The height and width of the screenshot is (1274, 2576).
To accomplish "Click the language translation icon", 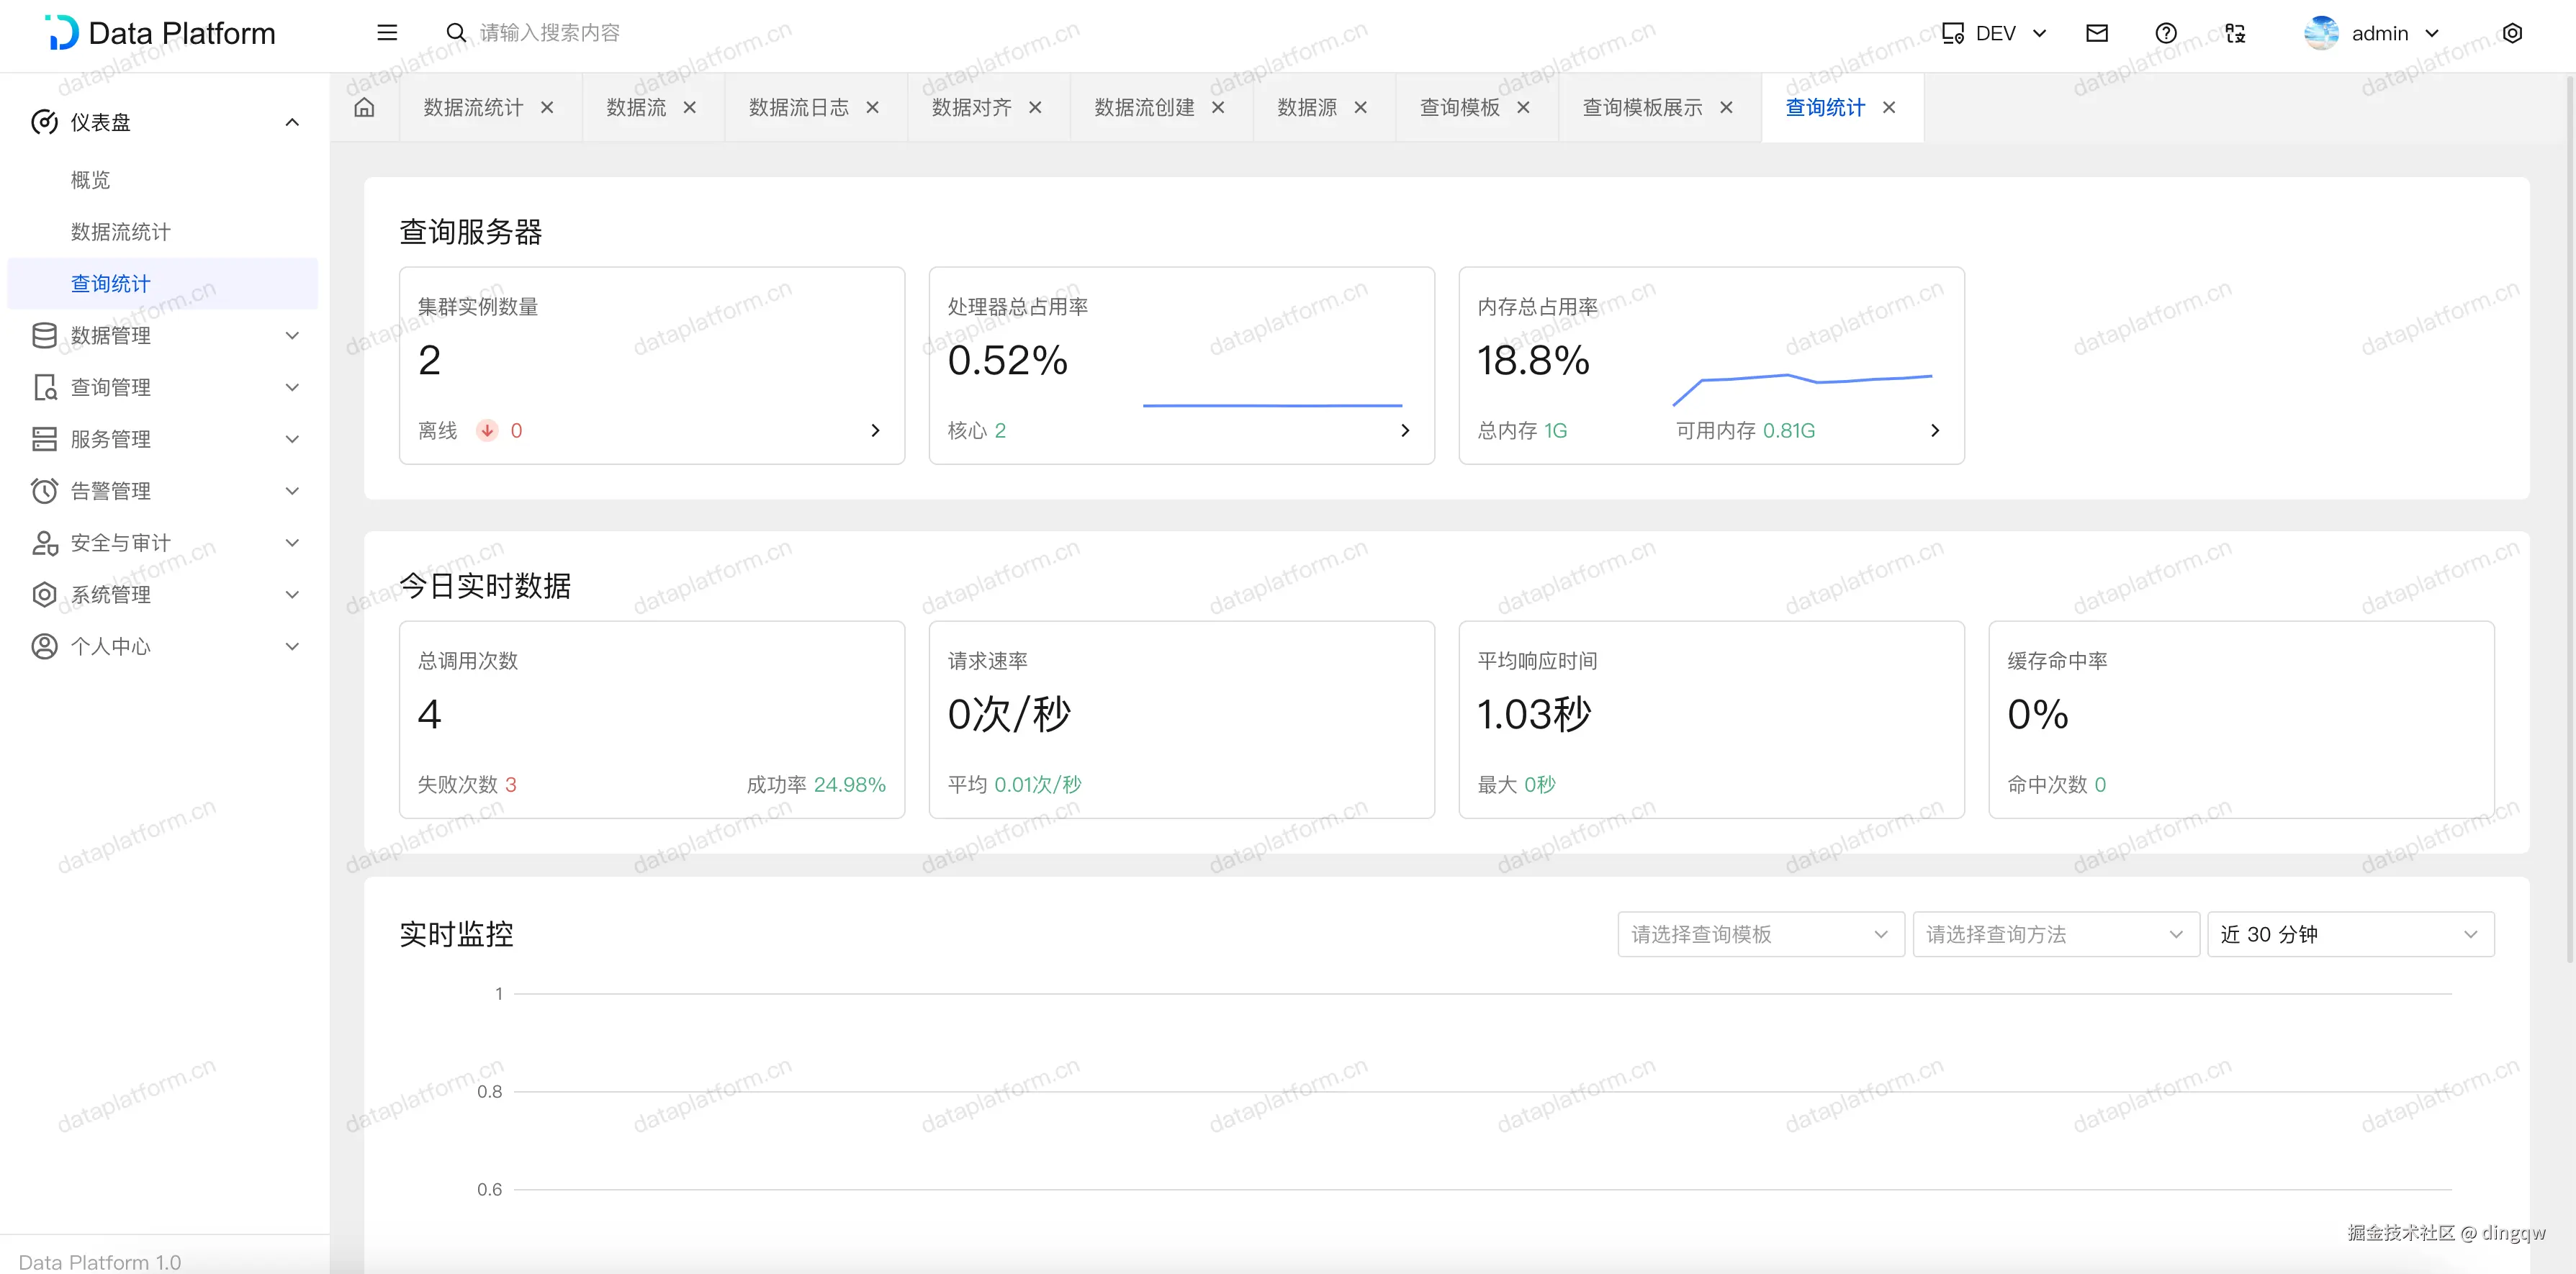I will pyautogui.click(x=2235, y=33).
